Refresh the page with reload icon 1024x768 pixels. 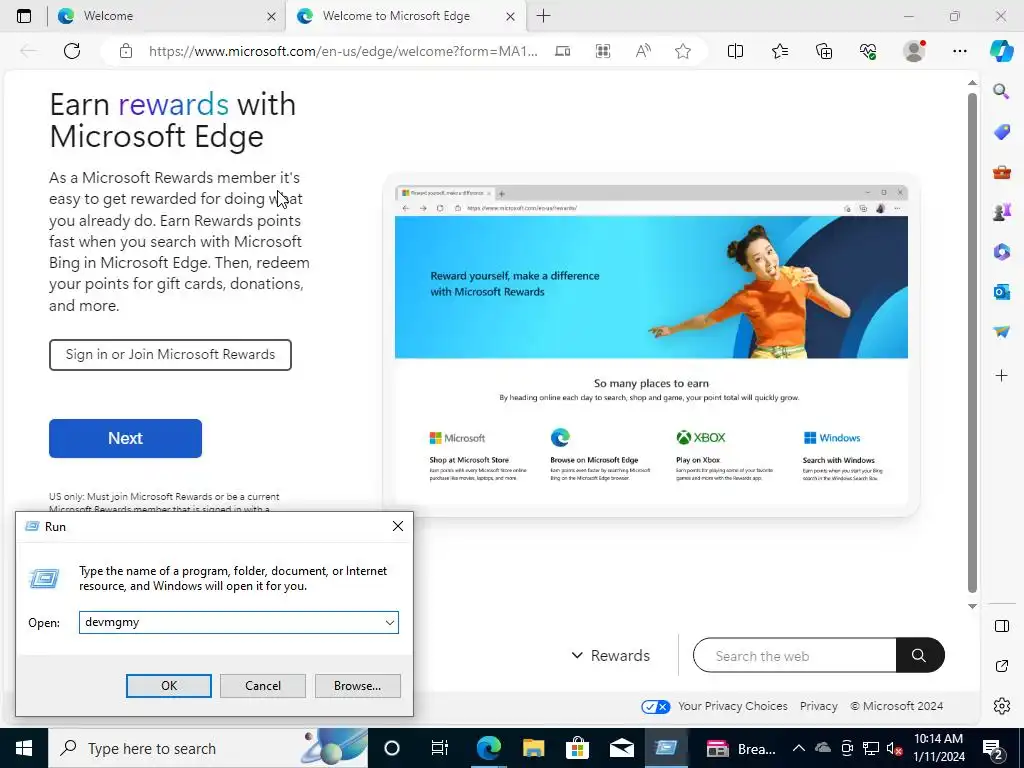[72, 51]
